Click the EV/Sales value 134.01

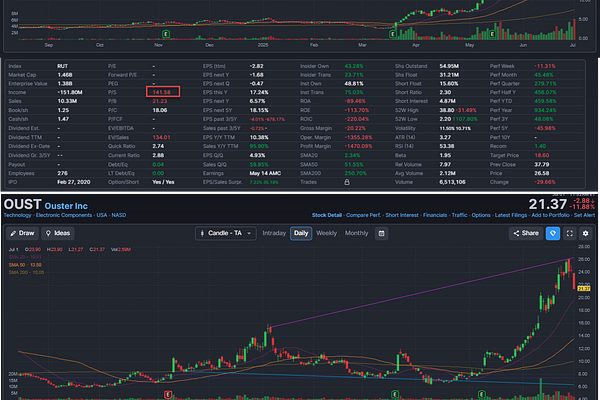pos(161,137)
